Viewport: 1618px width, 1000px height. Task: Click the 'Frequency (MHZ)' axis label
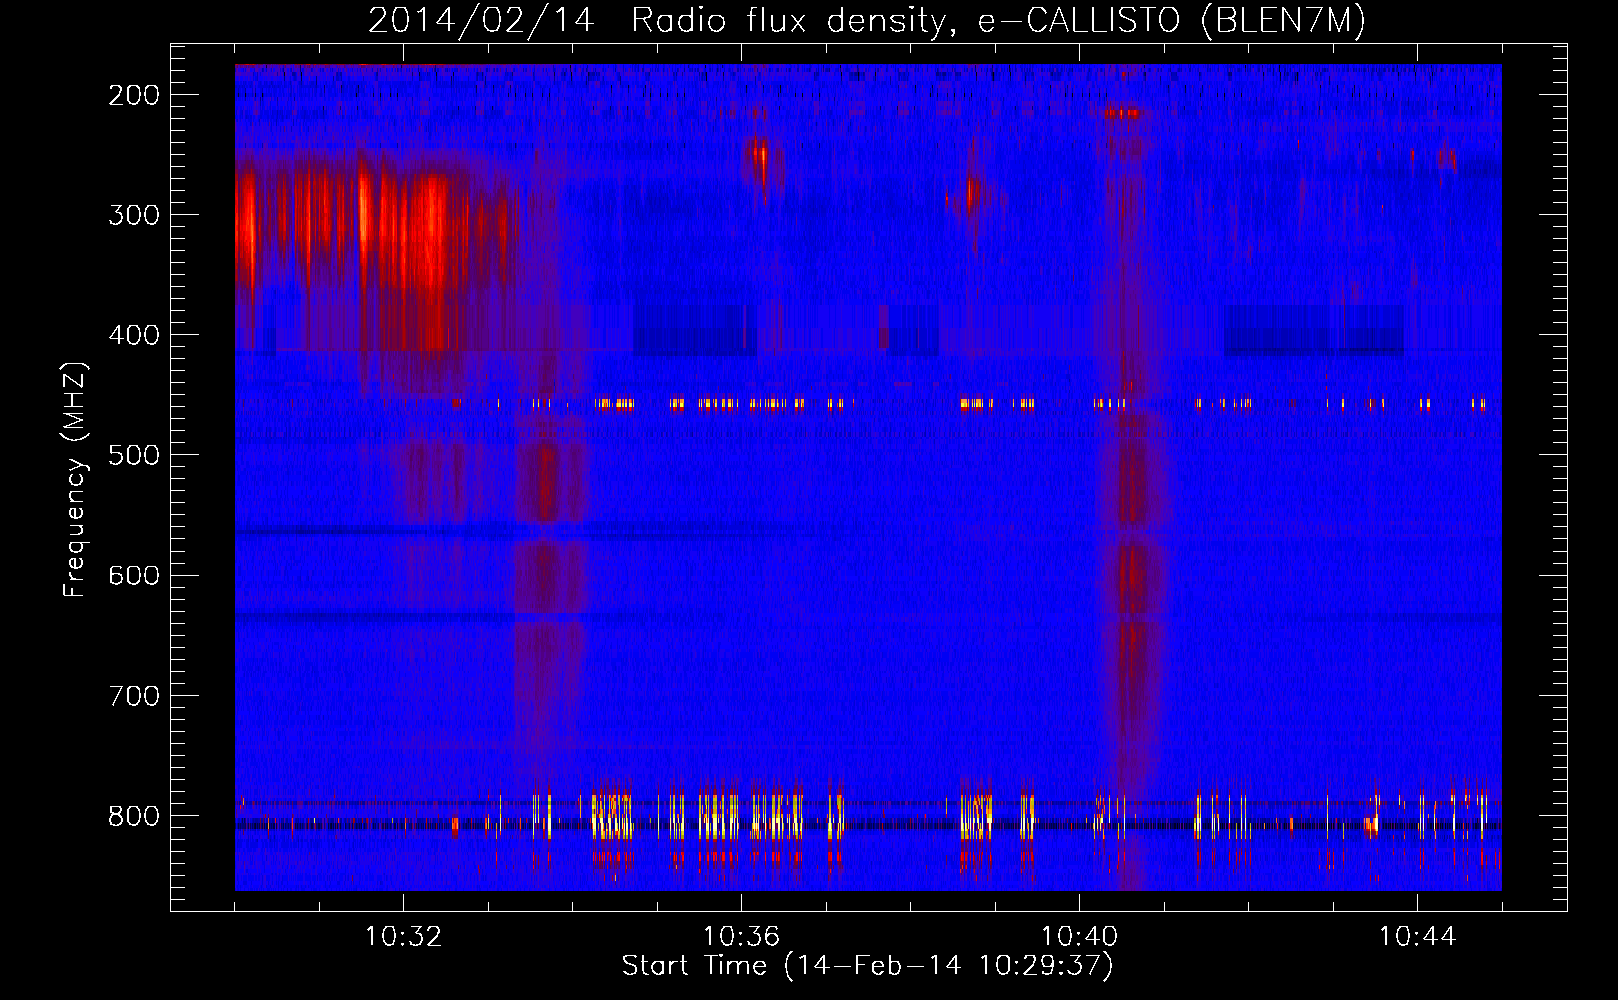(75, 479)
